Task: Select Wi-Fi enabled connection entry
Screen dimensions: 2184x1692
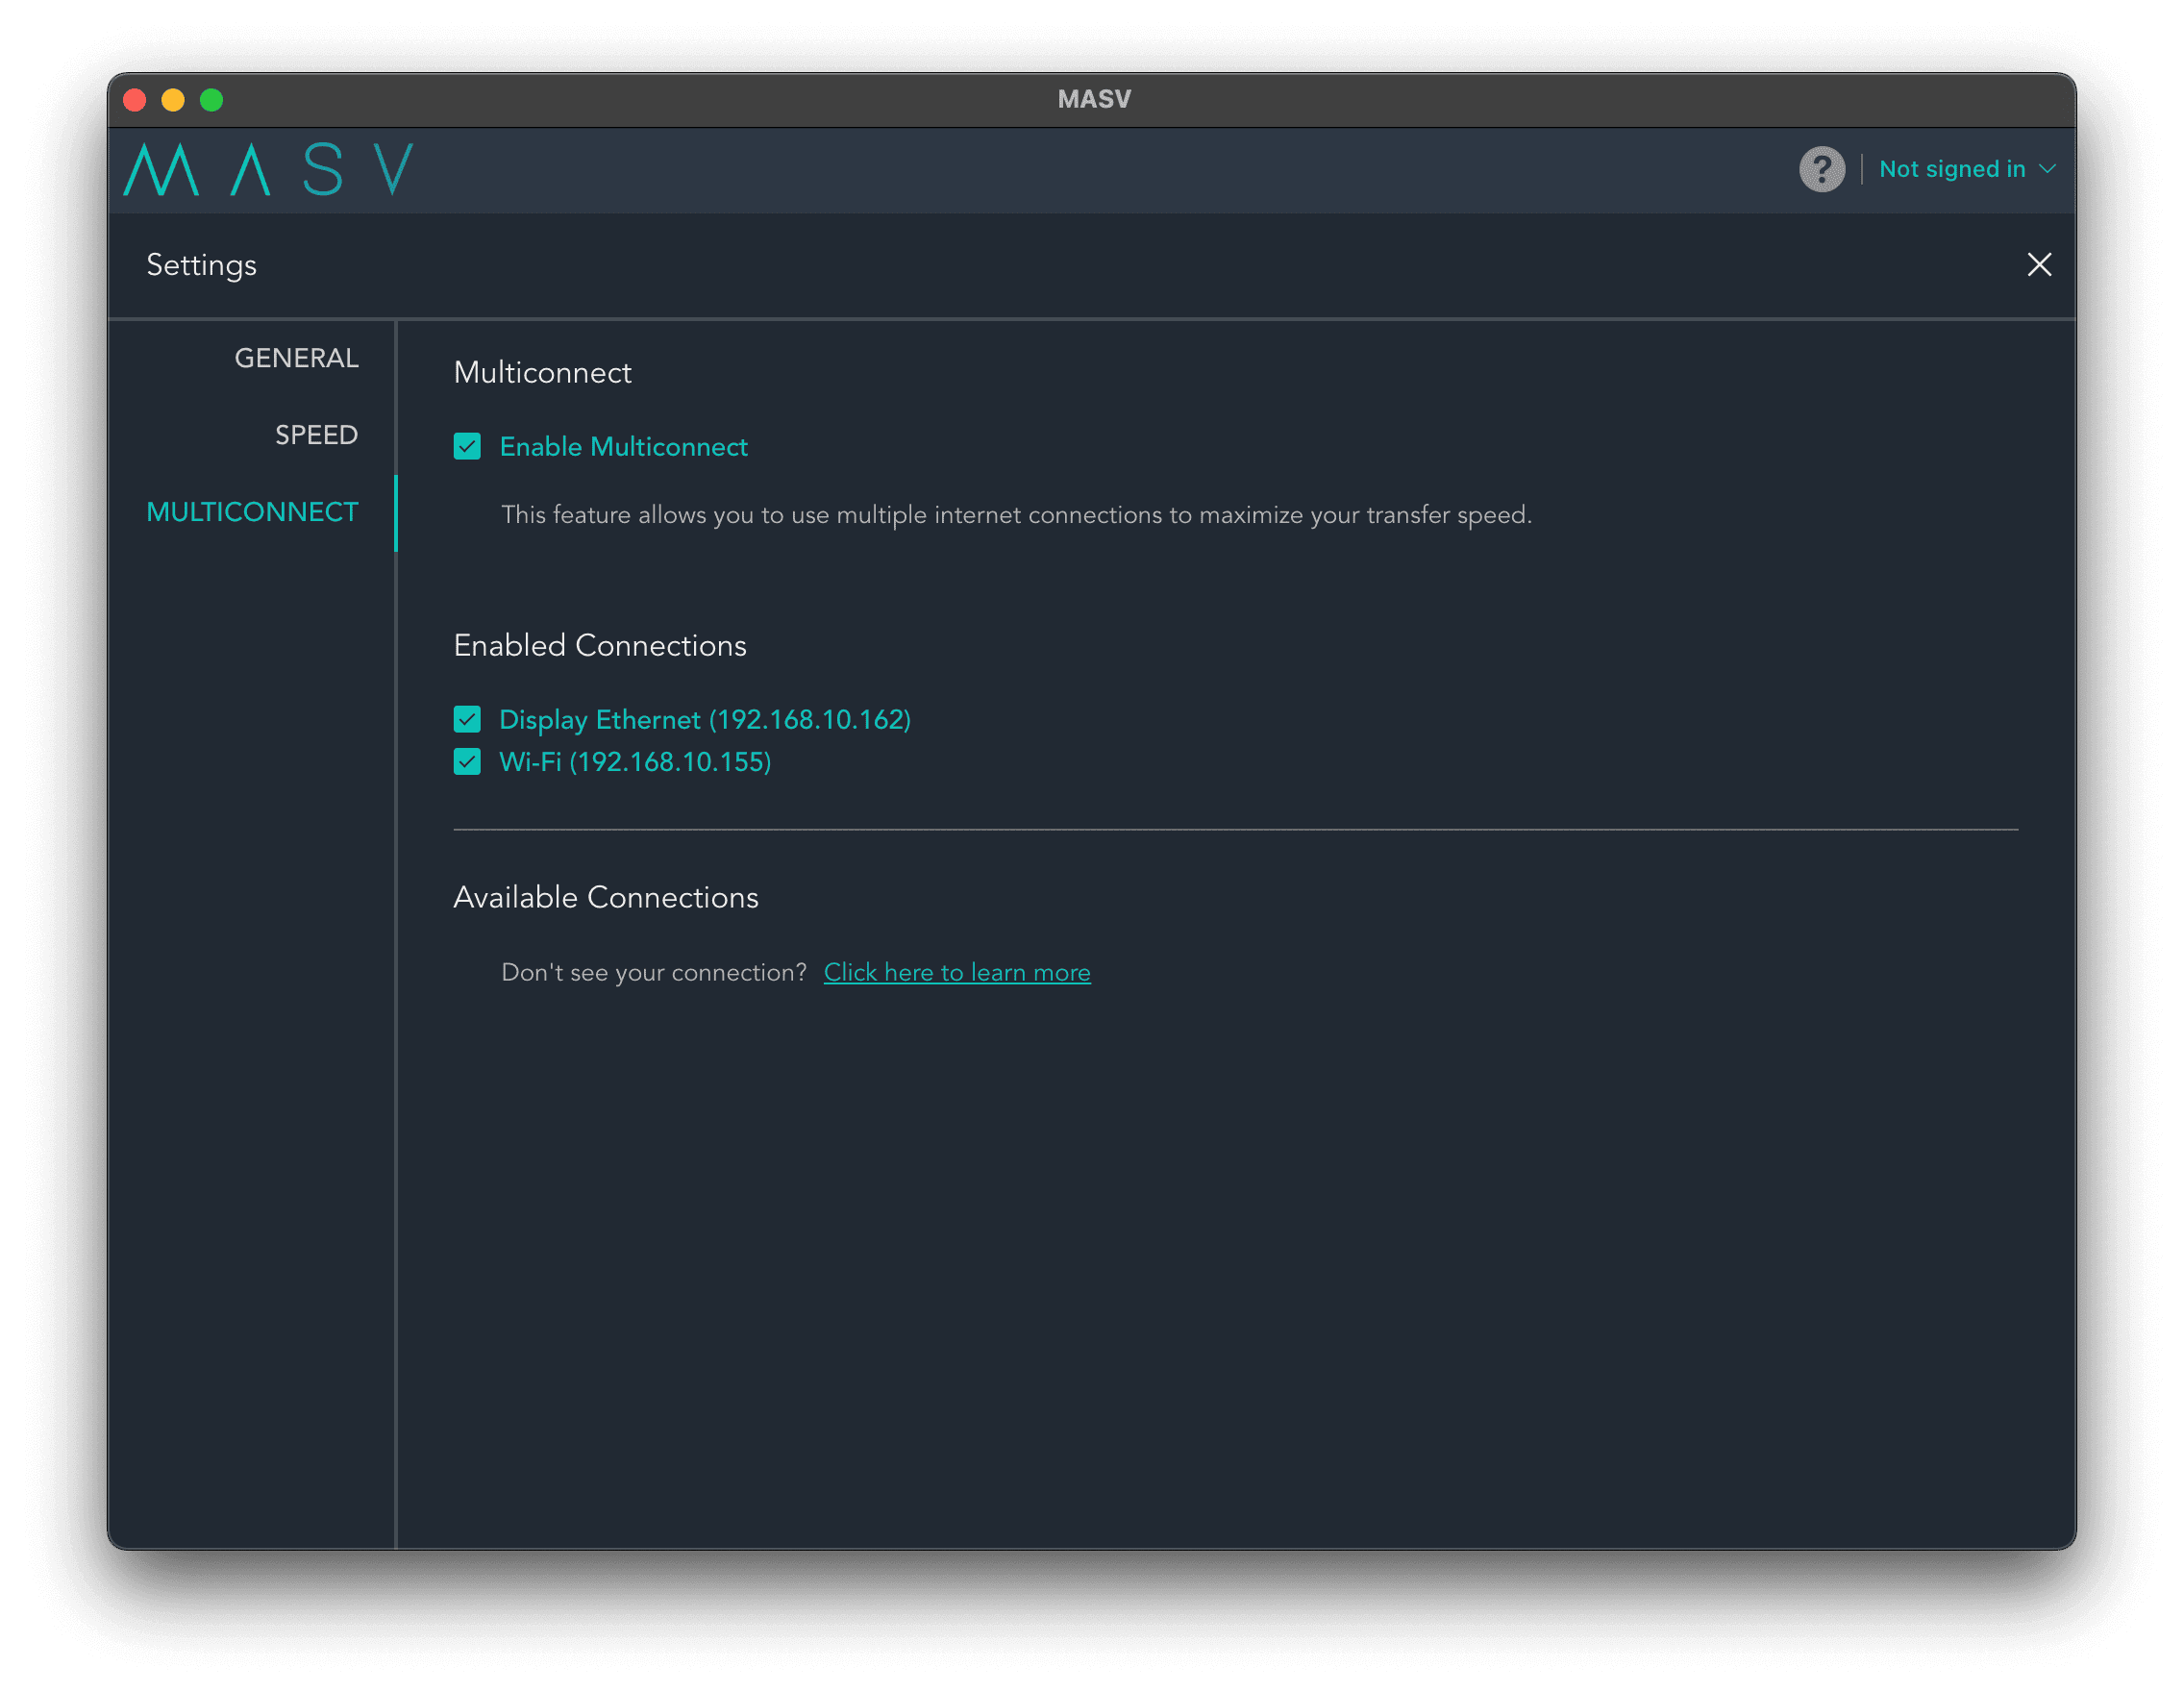Action: pos(633,762)
